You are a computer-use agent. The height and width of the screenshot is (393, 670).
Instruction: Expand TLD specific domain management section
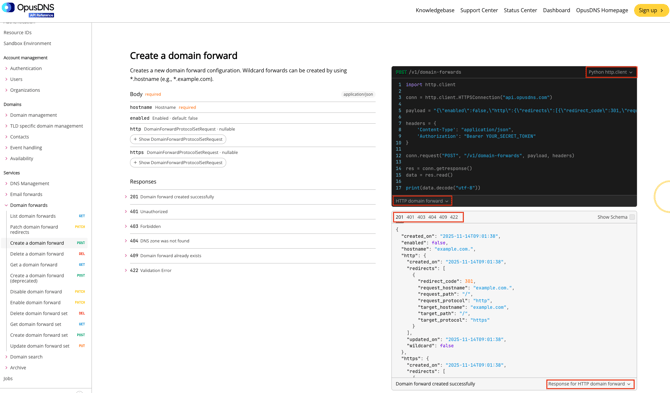pyautogui.click(x=46, y=126)
